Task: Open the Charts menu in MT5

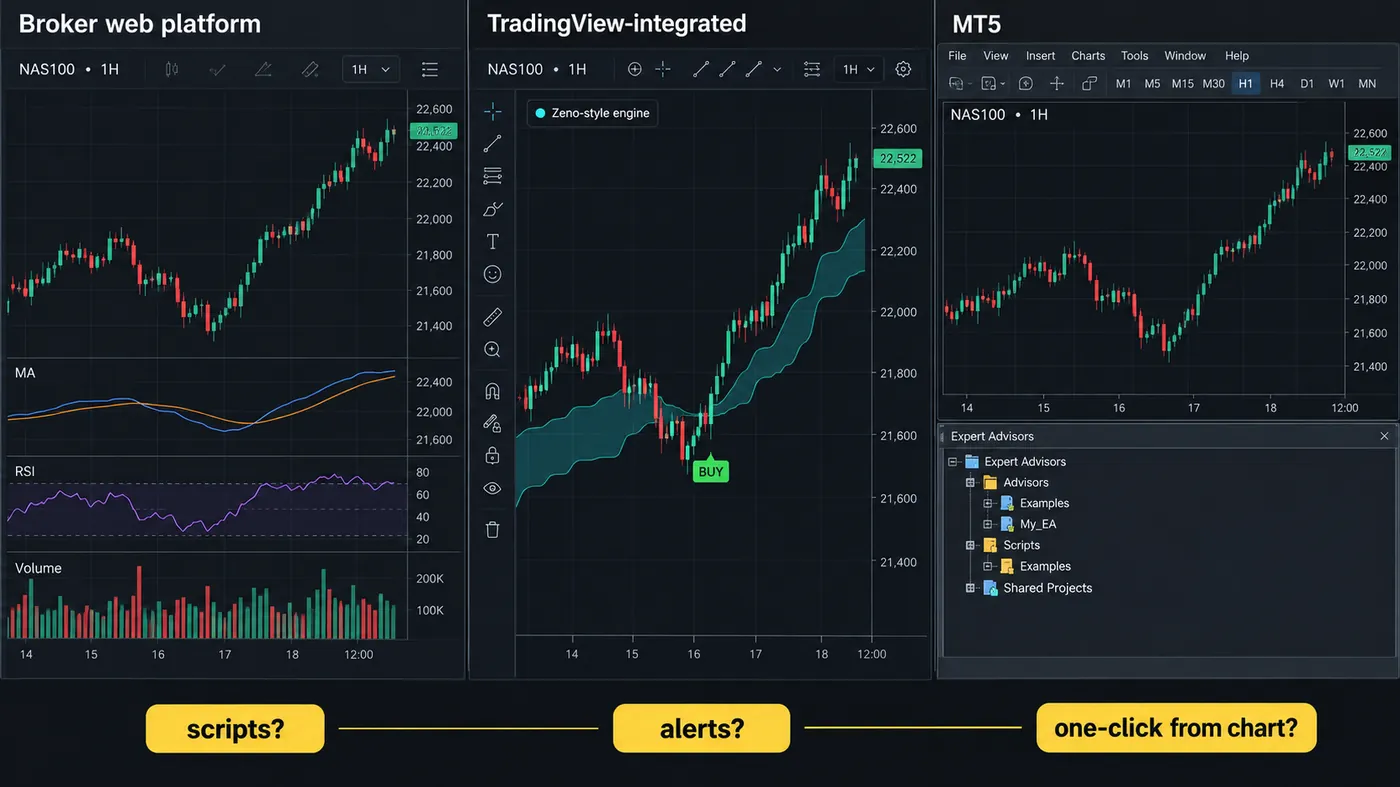Action: (x=1088, y=56)
